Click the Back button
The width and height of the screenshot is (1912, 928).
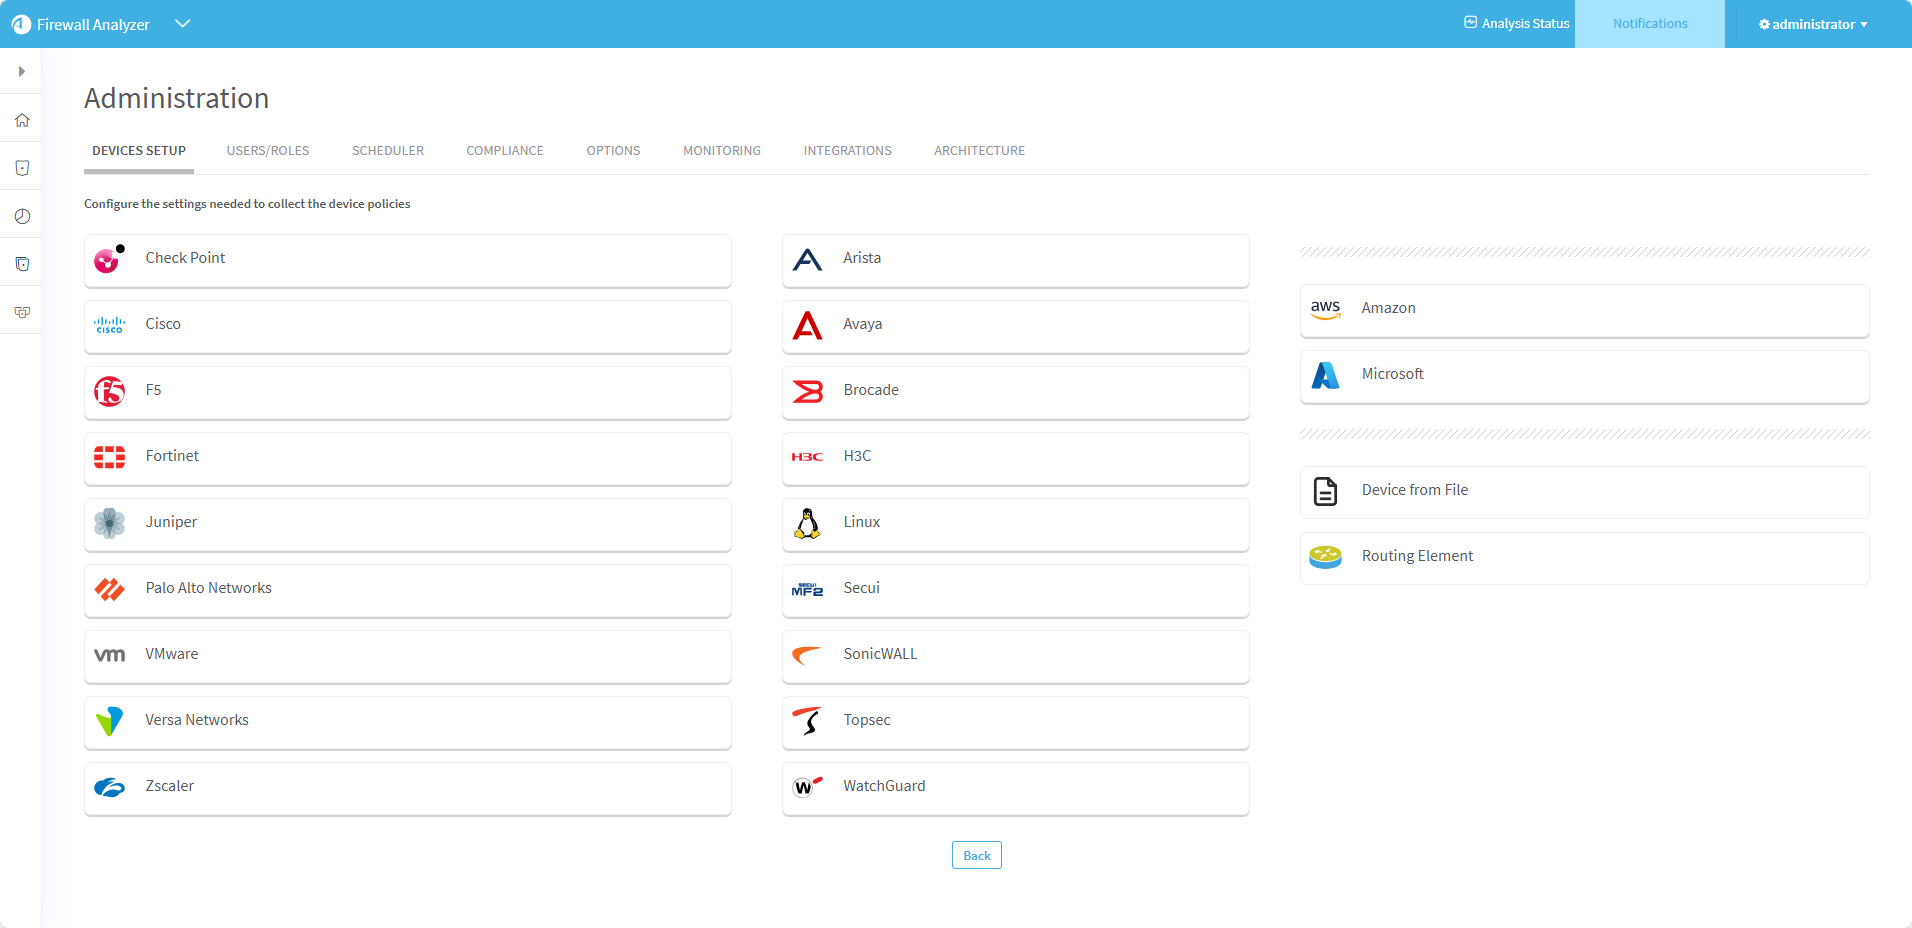coord(976,855)
